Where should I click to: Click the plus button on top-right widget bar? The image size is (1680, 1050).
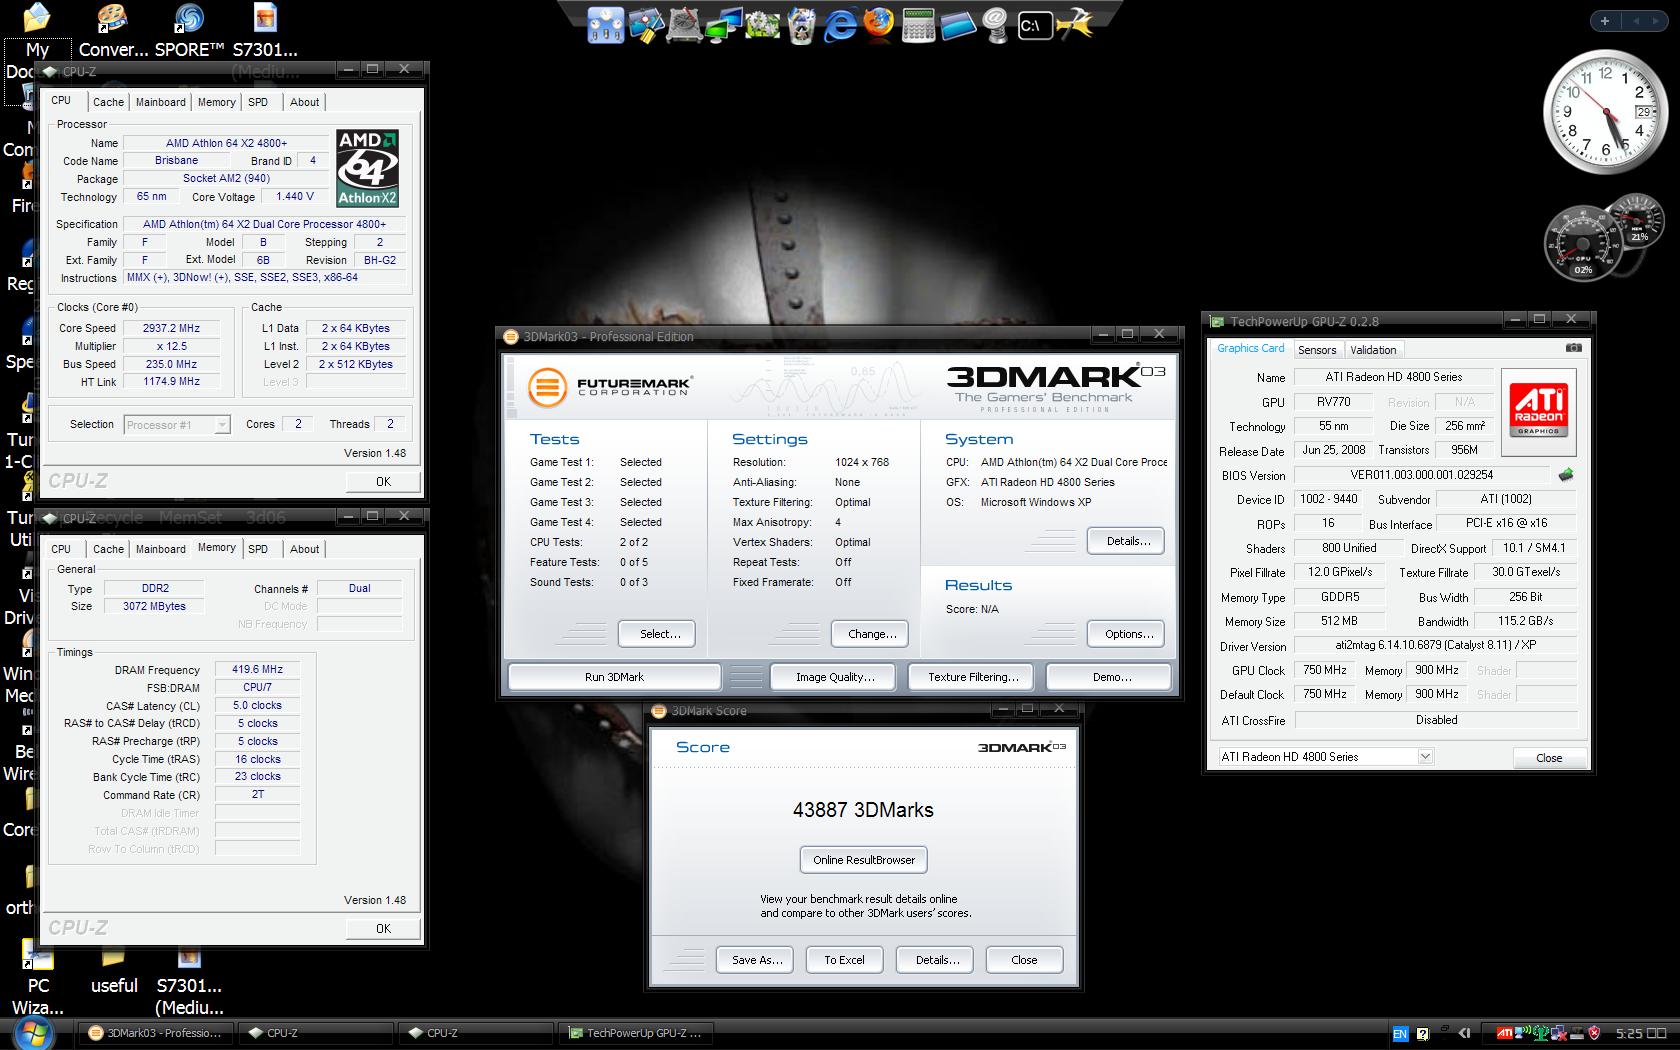pos(1605,21)
